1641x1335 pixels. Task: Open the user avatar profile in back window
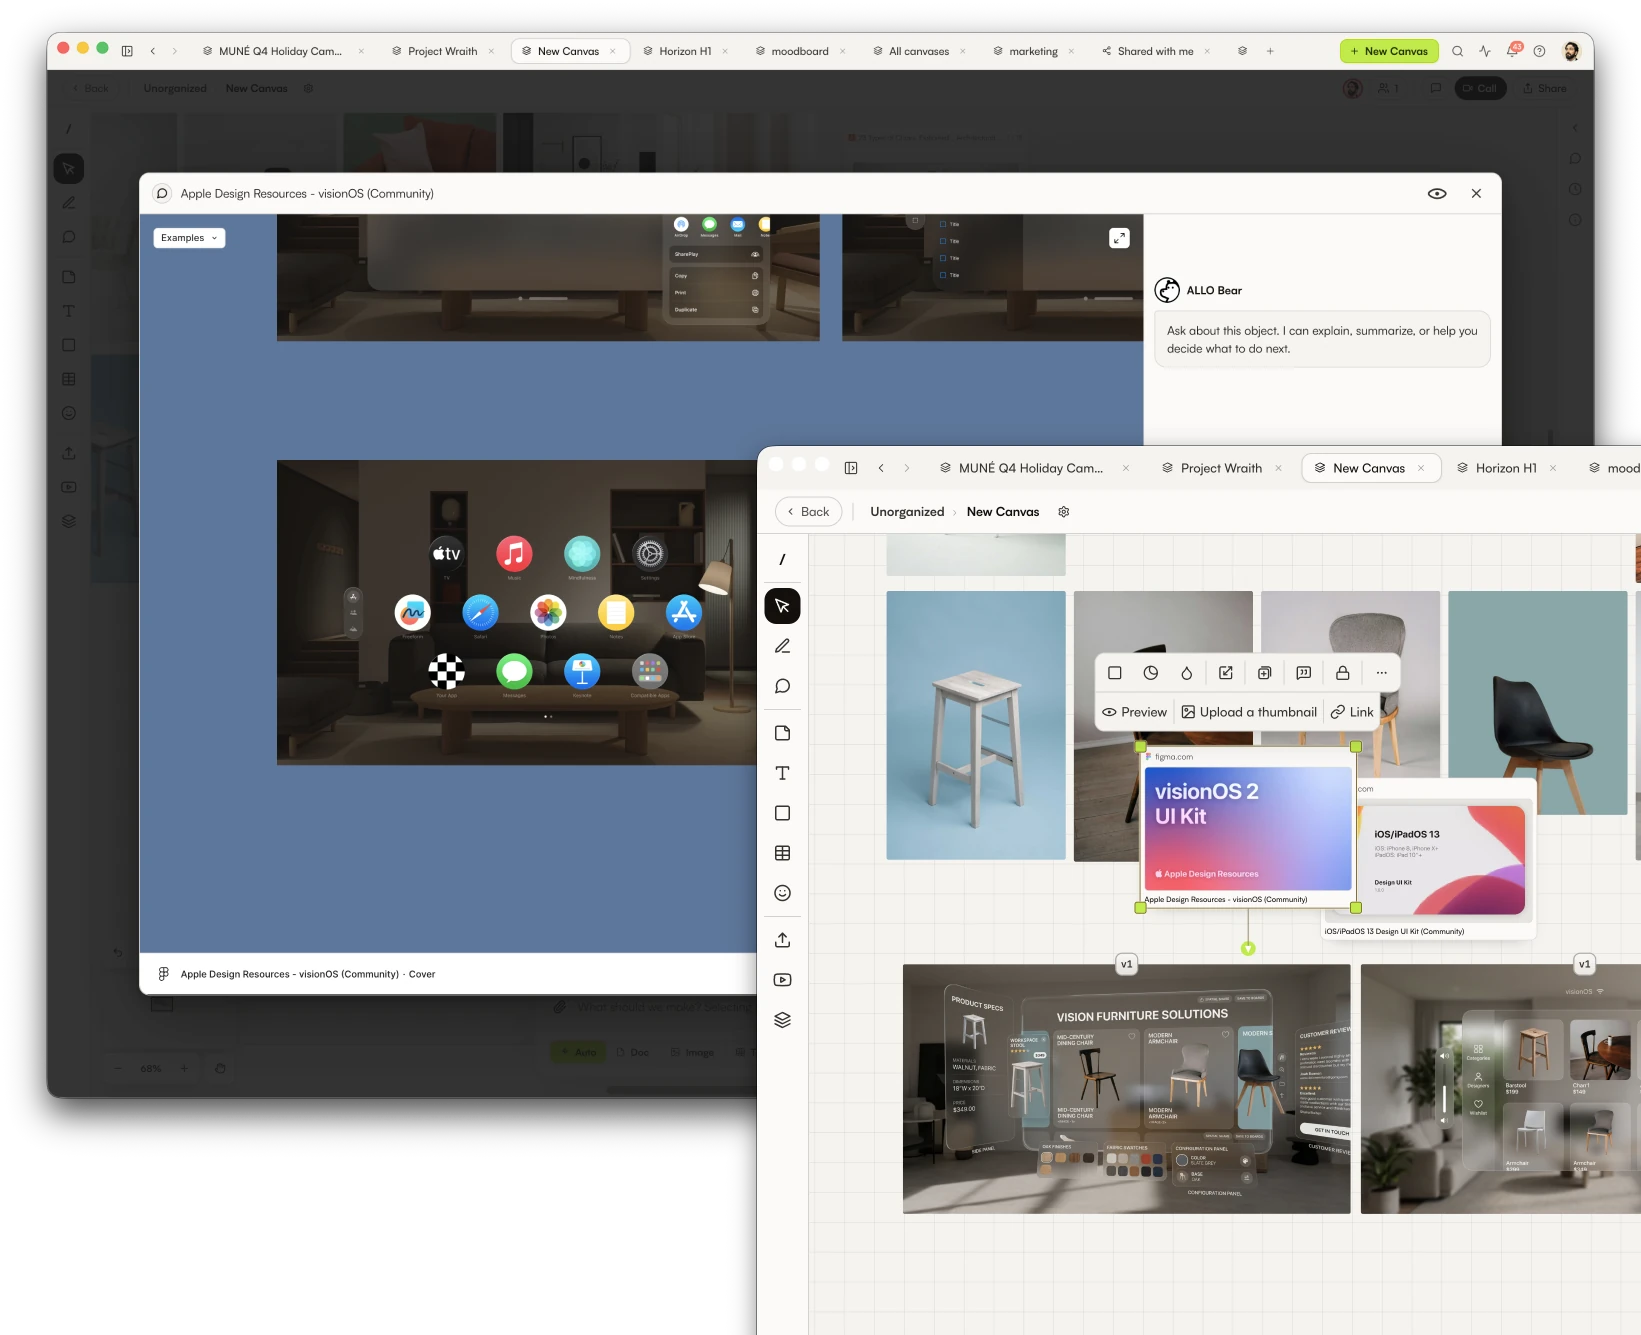click(x=1572, y=51)
